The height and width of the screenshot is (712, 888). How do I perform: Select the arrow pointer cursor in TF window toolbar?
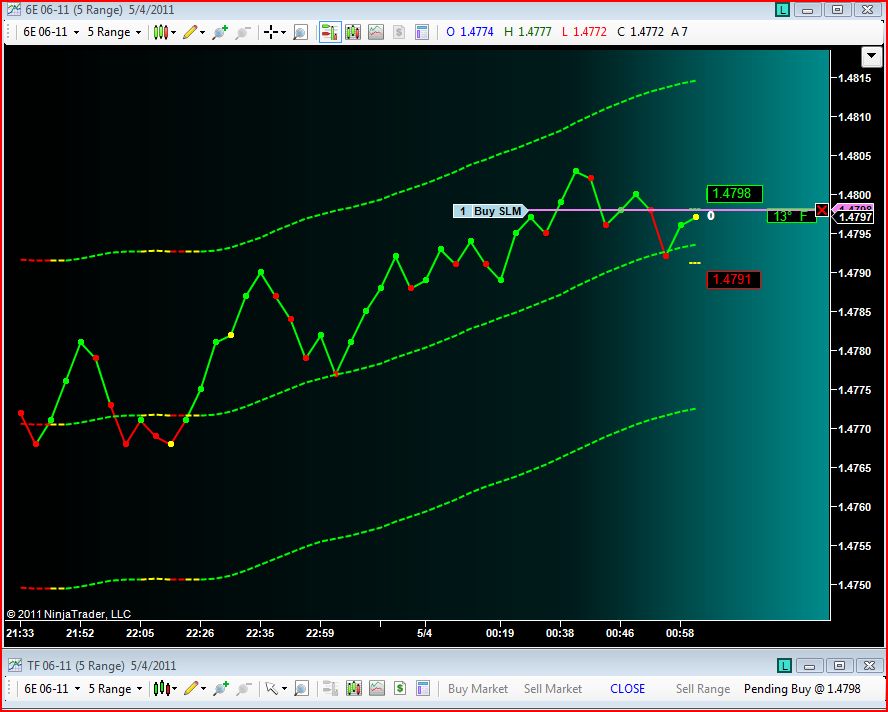pyautogui.click(x=272, y=689)
